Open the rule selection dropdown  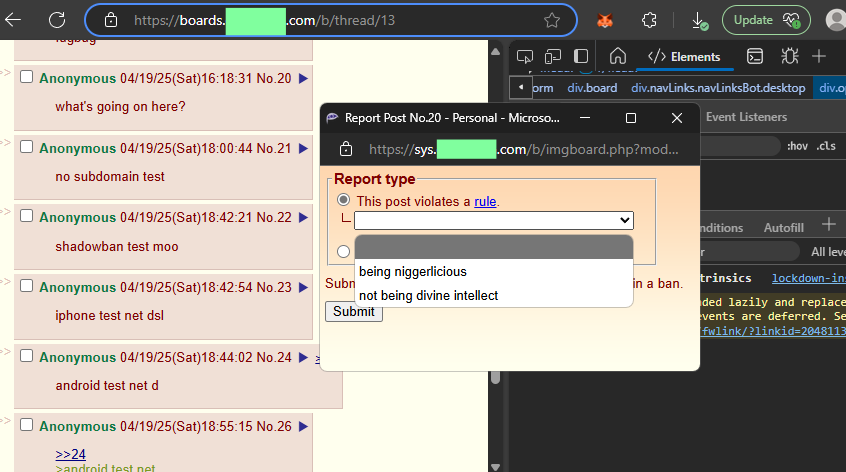(494, 220)
